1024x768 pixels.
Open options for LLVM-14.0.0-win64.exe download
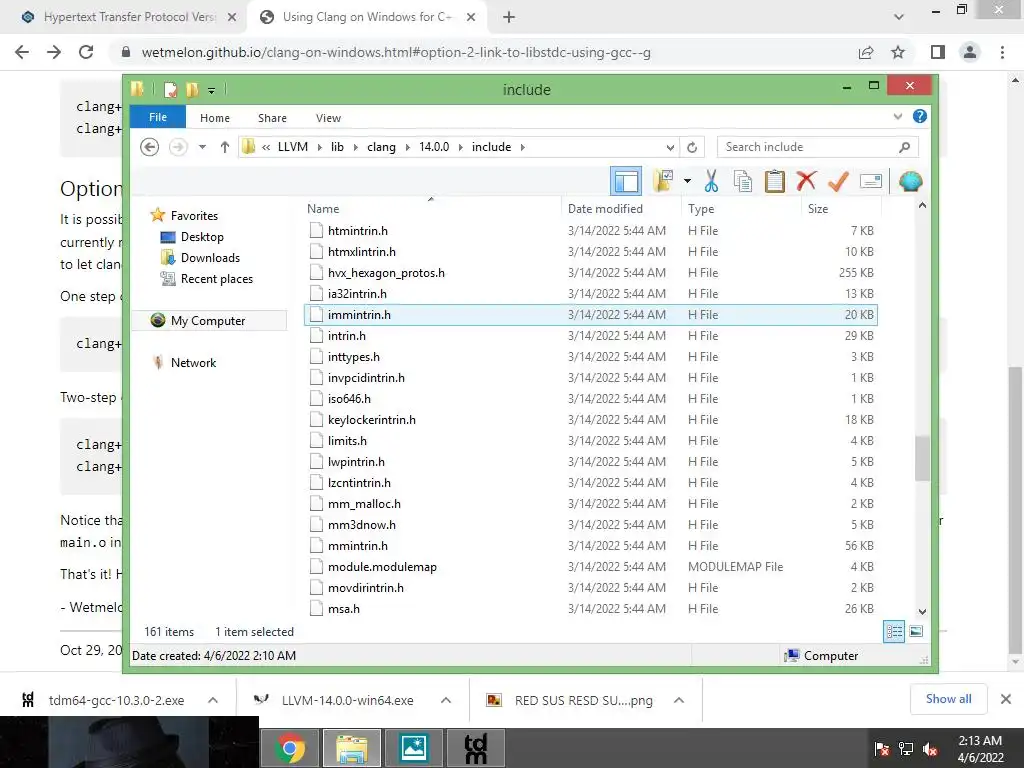pos(446,700)
